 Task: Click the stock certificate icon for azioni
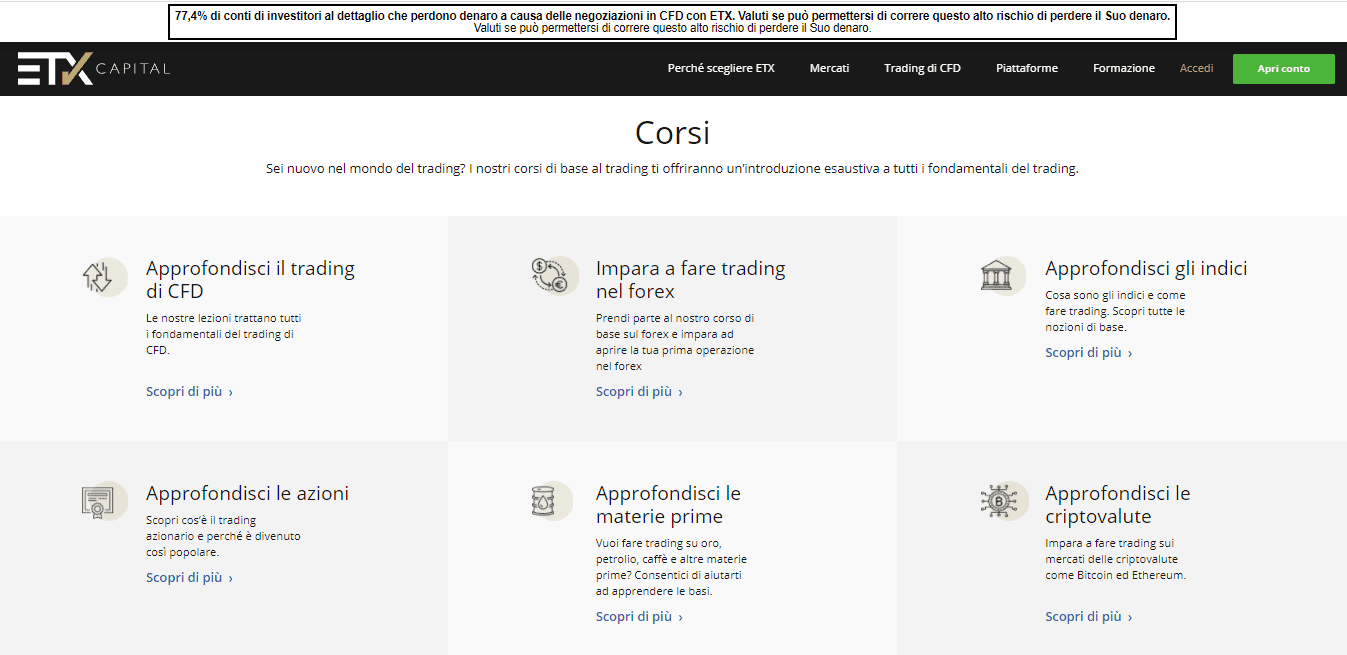point(103,500)
